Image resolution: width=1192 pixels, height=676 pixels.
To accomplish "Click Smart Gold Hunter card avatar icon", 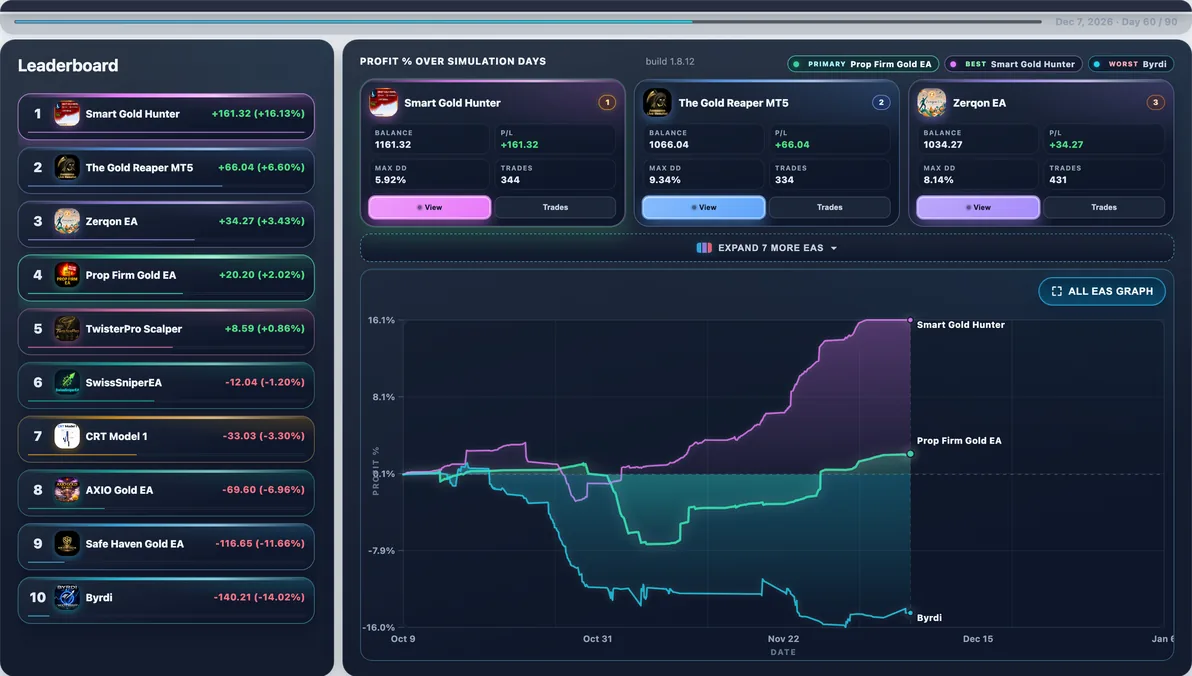I will (383, 102).
